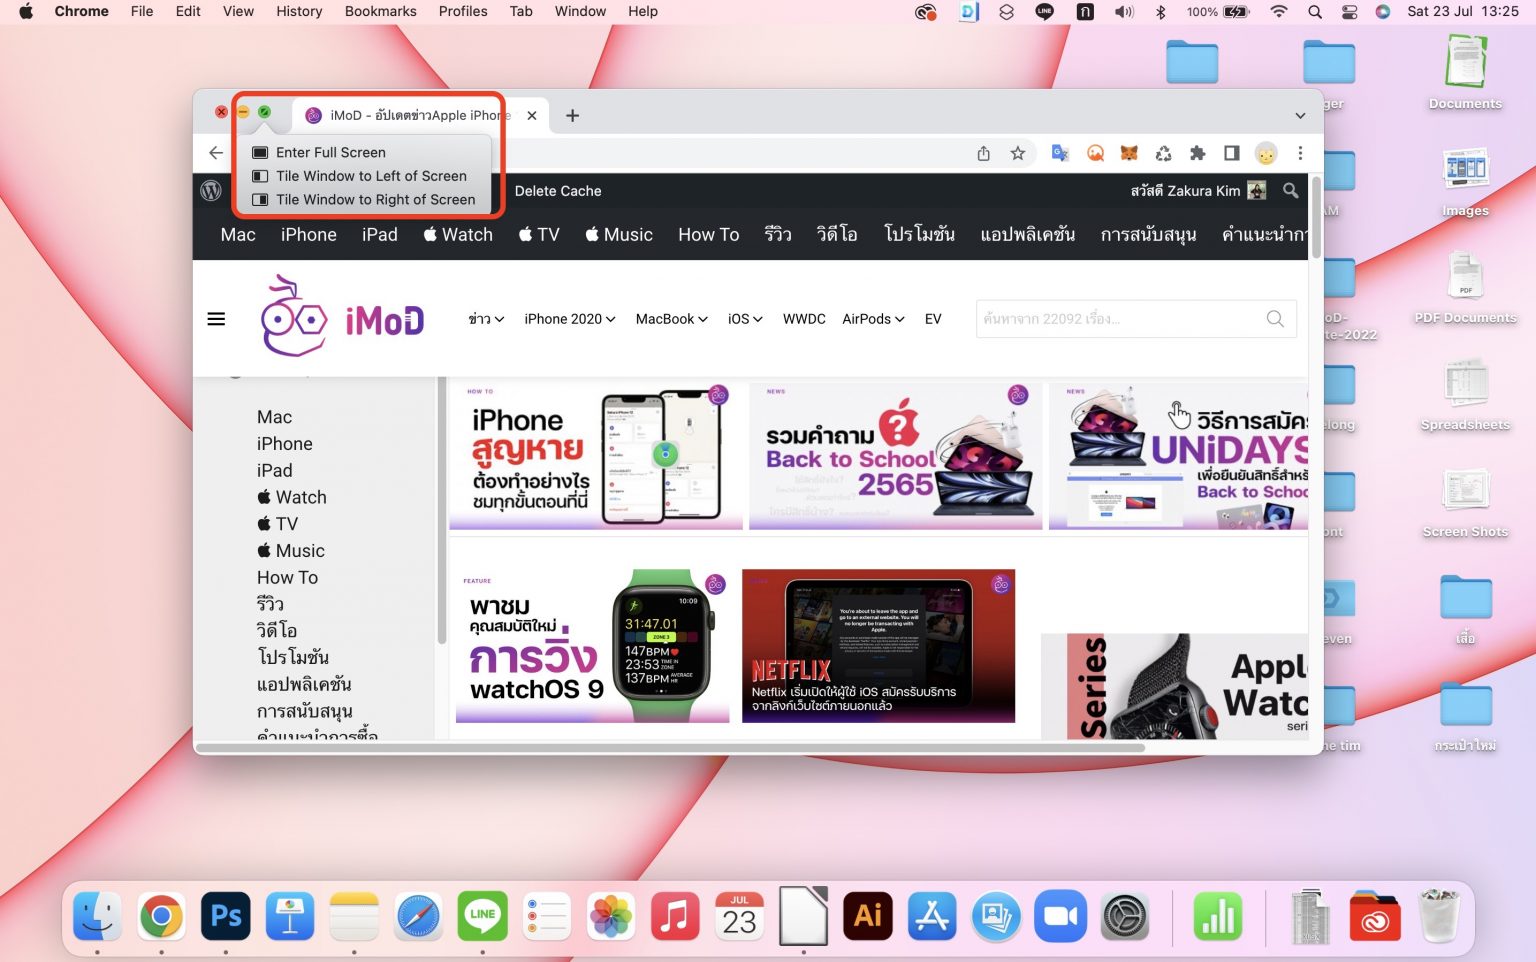
Task: Expand the AirPods navigation dropdown
Action: point(872,318)
